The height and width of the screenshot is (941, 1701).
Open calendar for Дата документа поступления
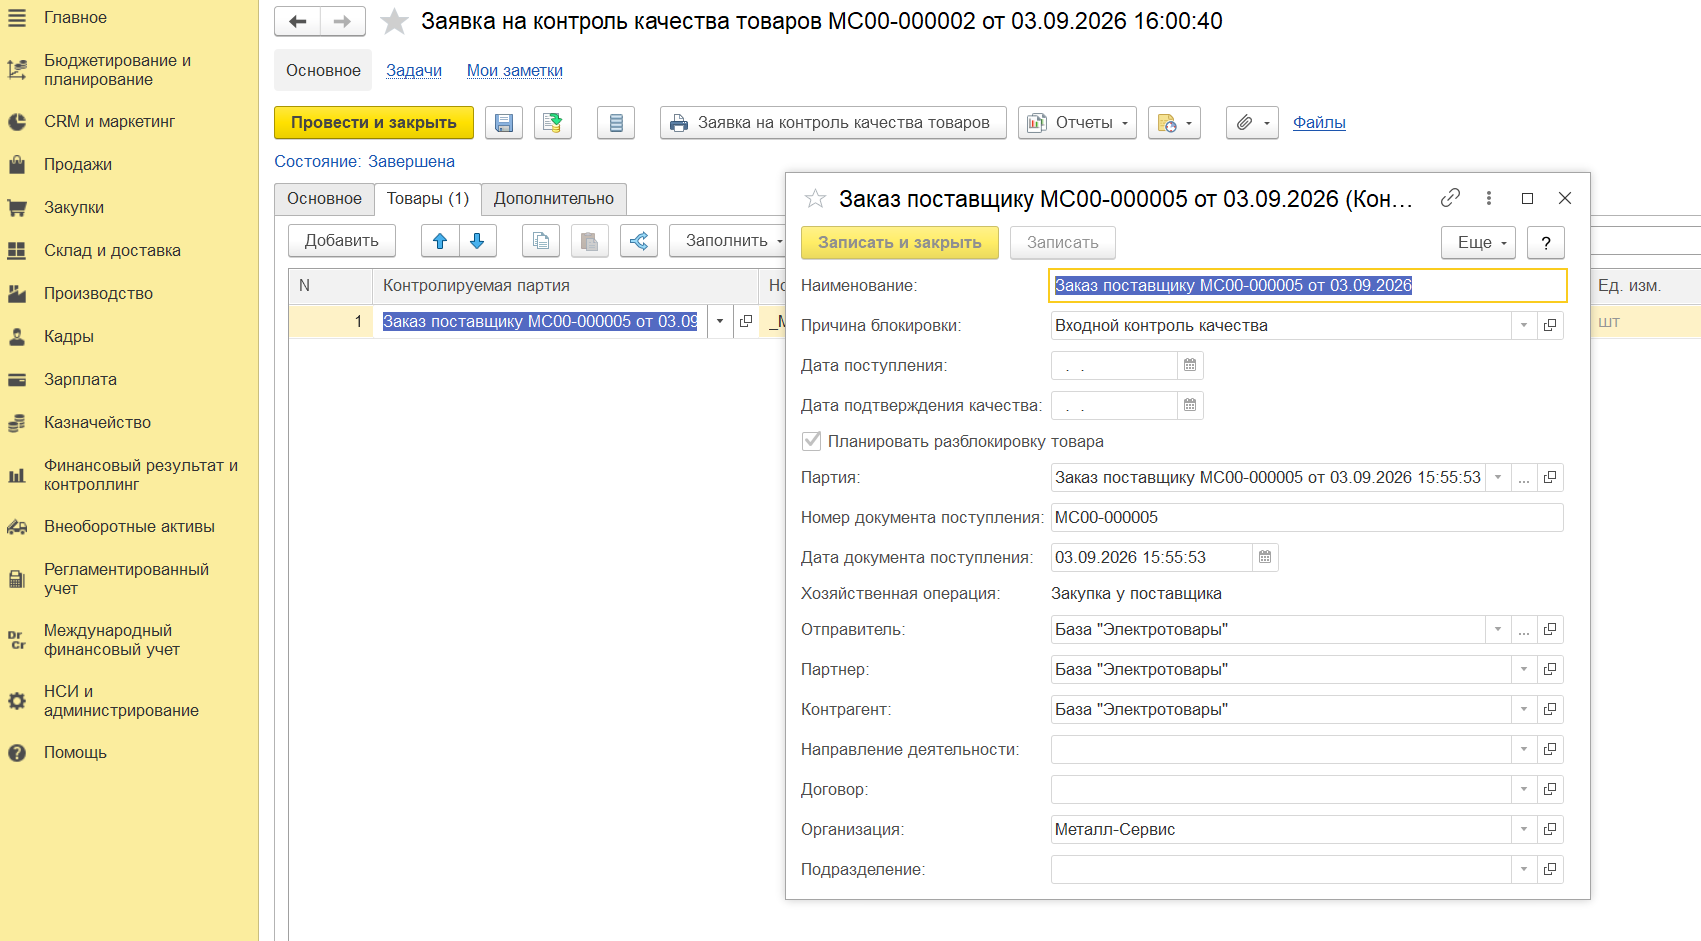[1265, 557]
